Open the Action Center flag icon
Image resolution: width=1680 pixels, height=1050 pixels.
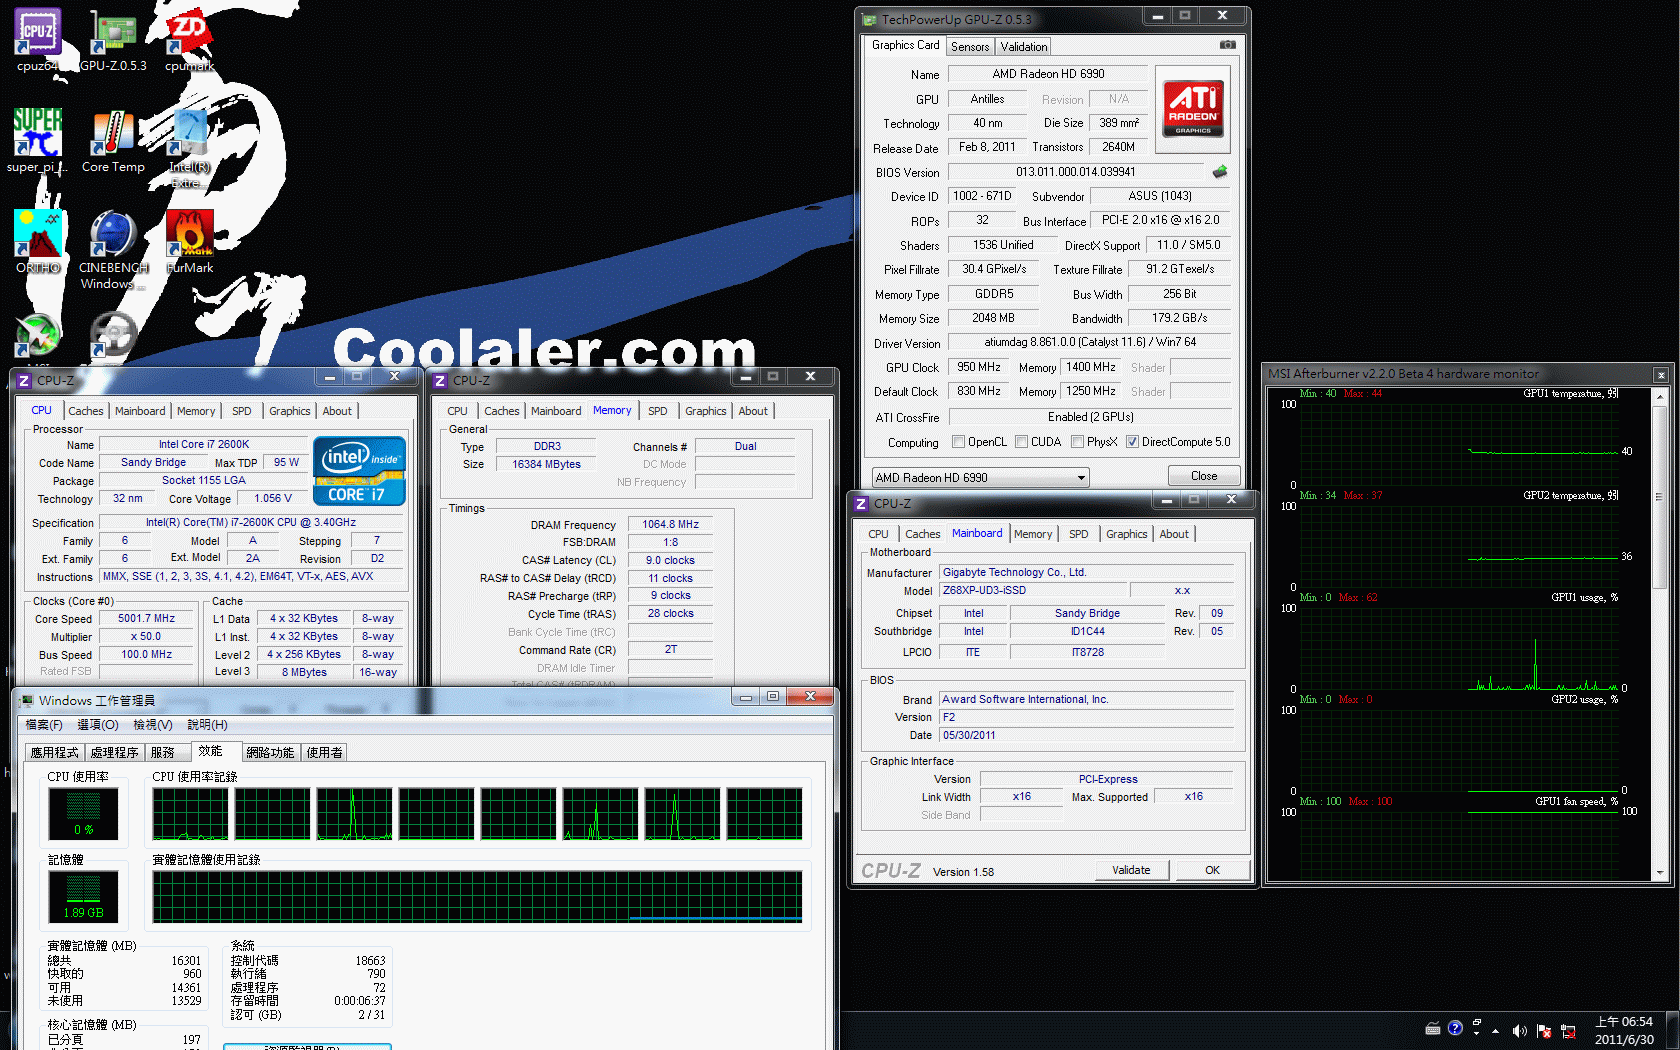1544,1030
